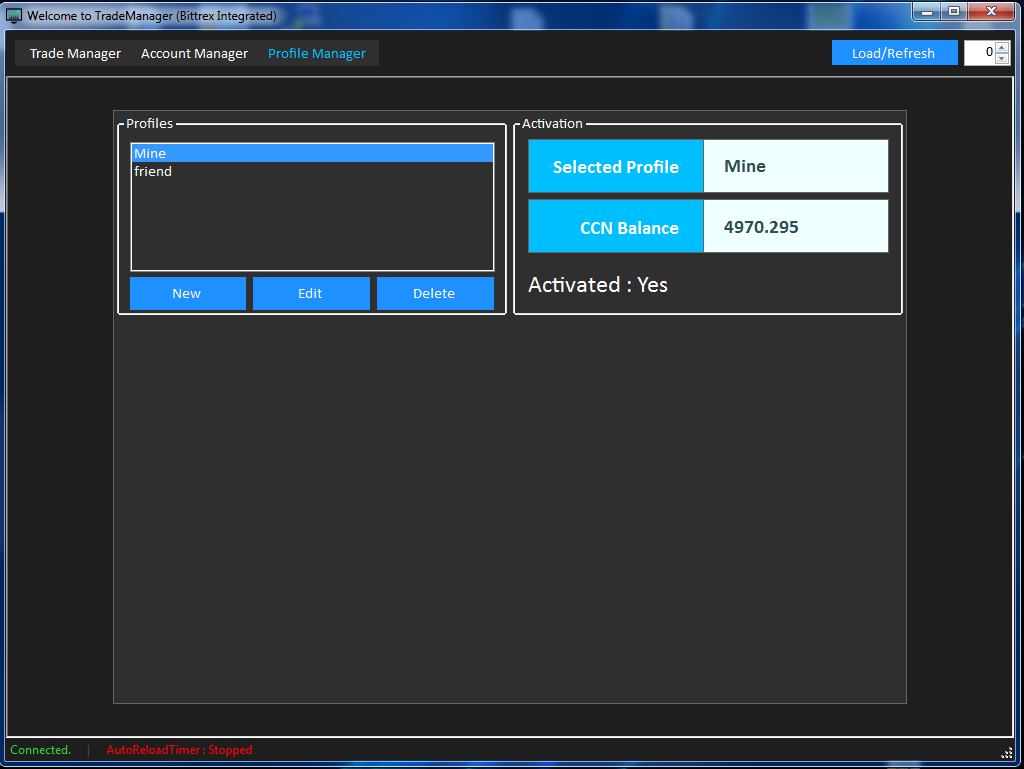Select the 'Mine' profile in the list
1024x769 pixels.
click(x=312, y=153)
